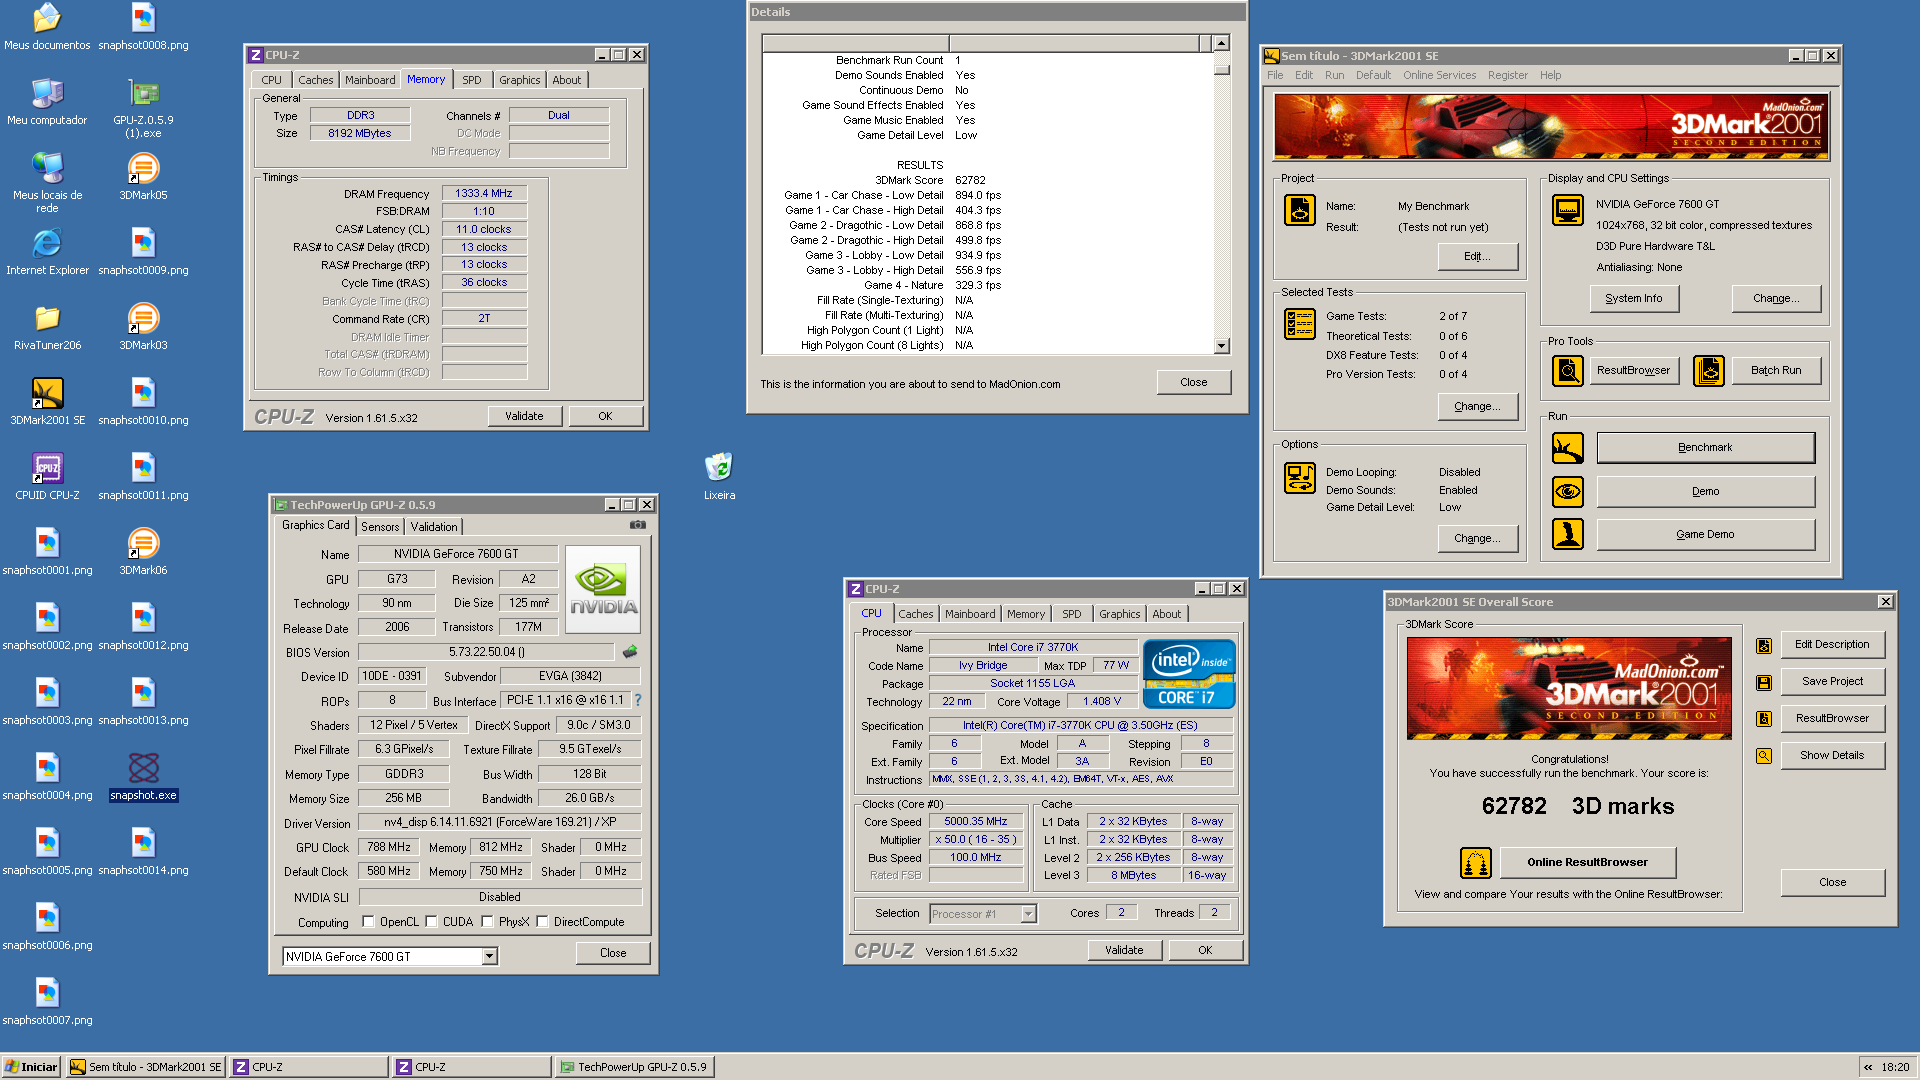The image size is (1920, 1080).
Task: Select the Internet Explorer desktop icon
Action: tap(47, 251)
